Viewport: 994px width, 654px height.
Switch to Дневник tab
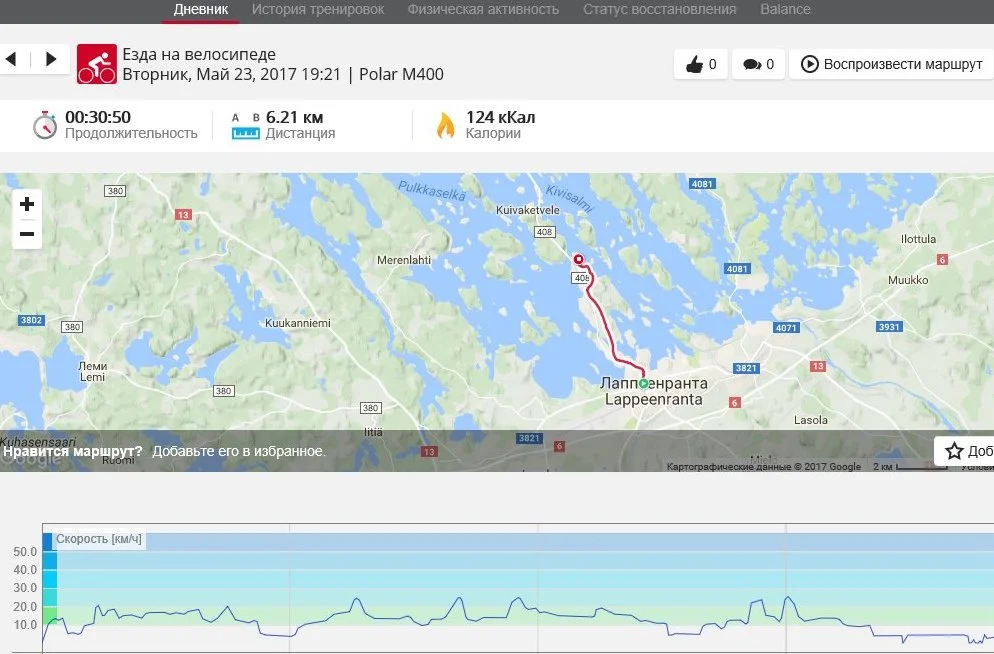pyautogui.click(x=201, y=10)
